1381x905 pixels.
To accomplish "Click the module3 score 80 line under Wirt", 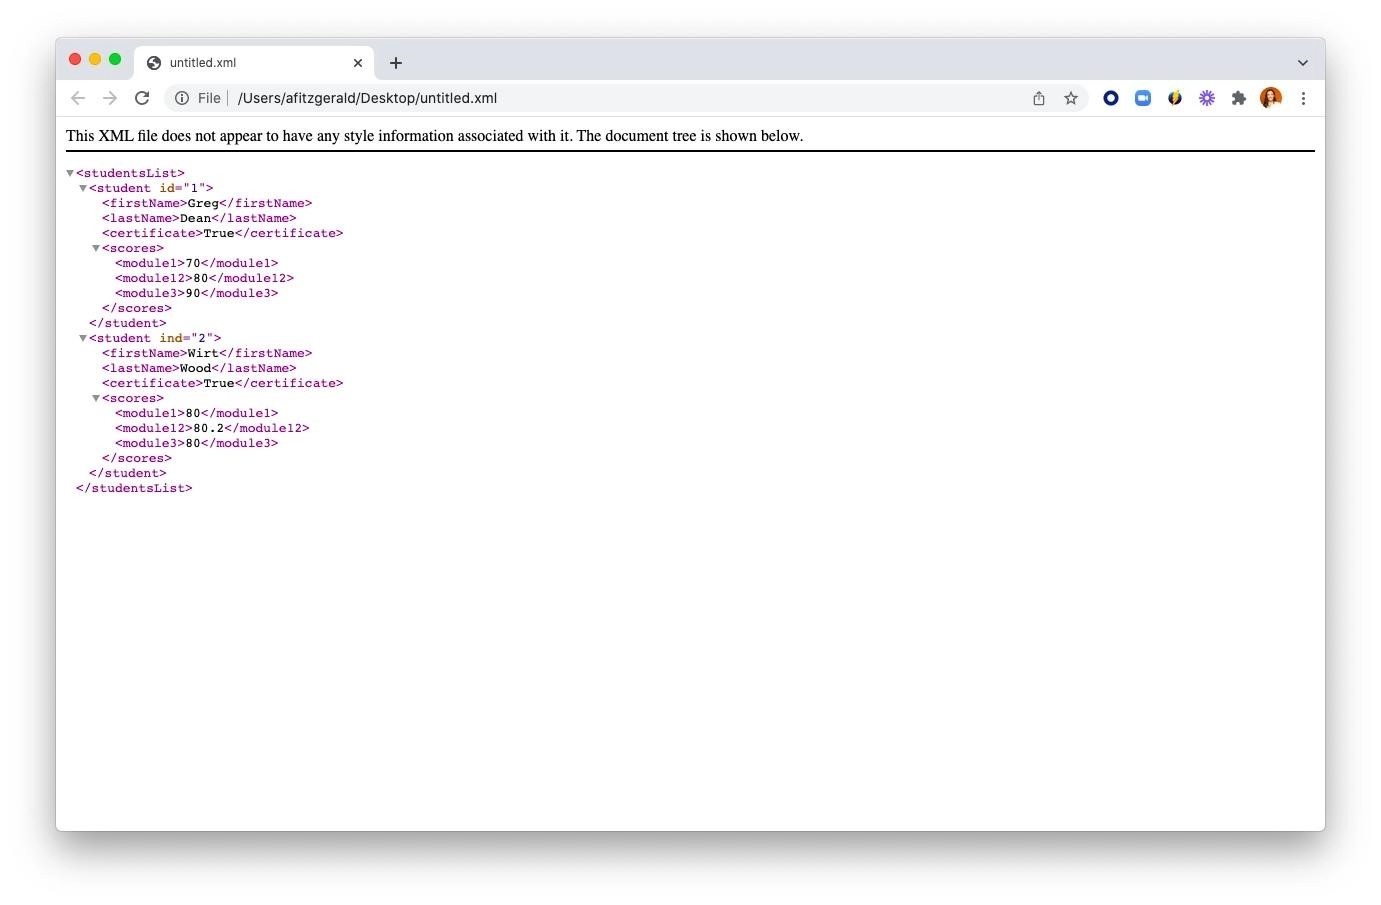I will coord(197,443).
